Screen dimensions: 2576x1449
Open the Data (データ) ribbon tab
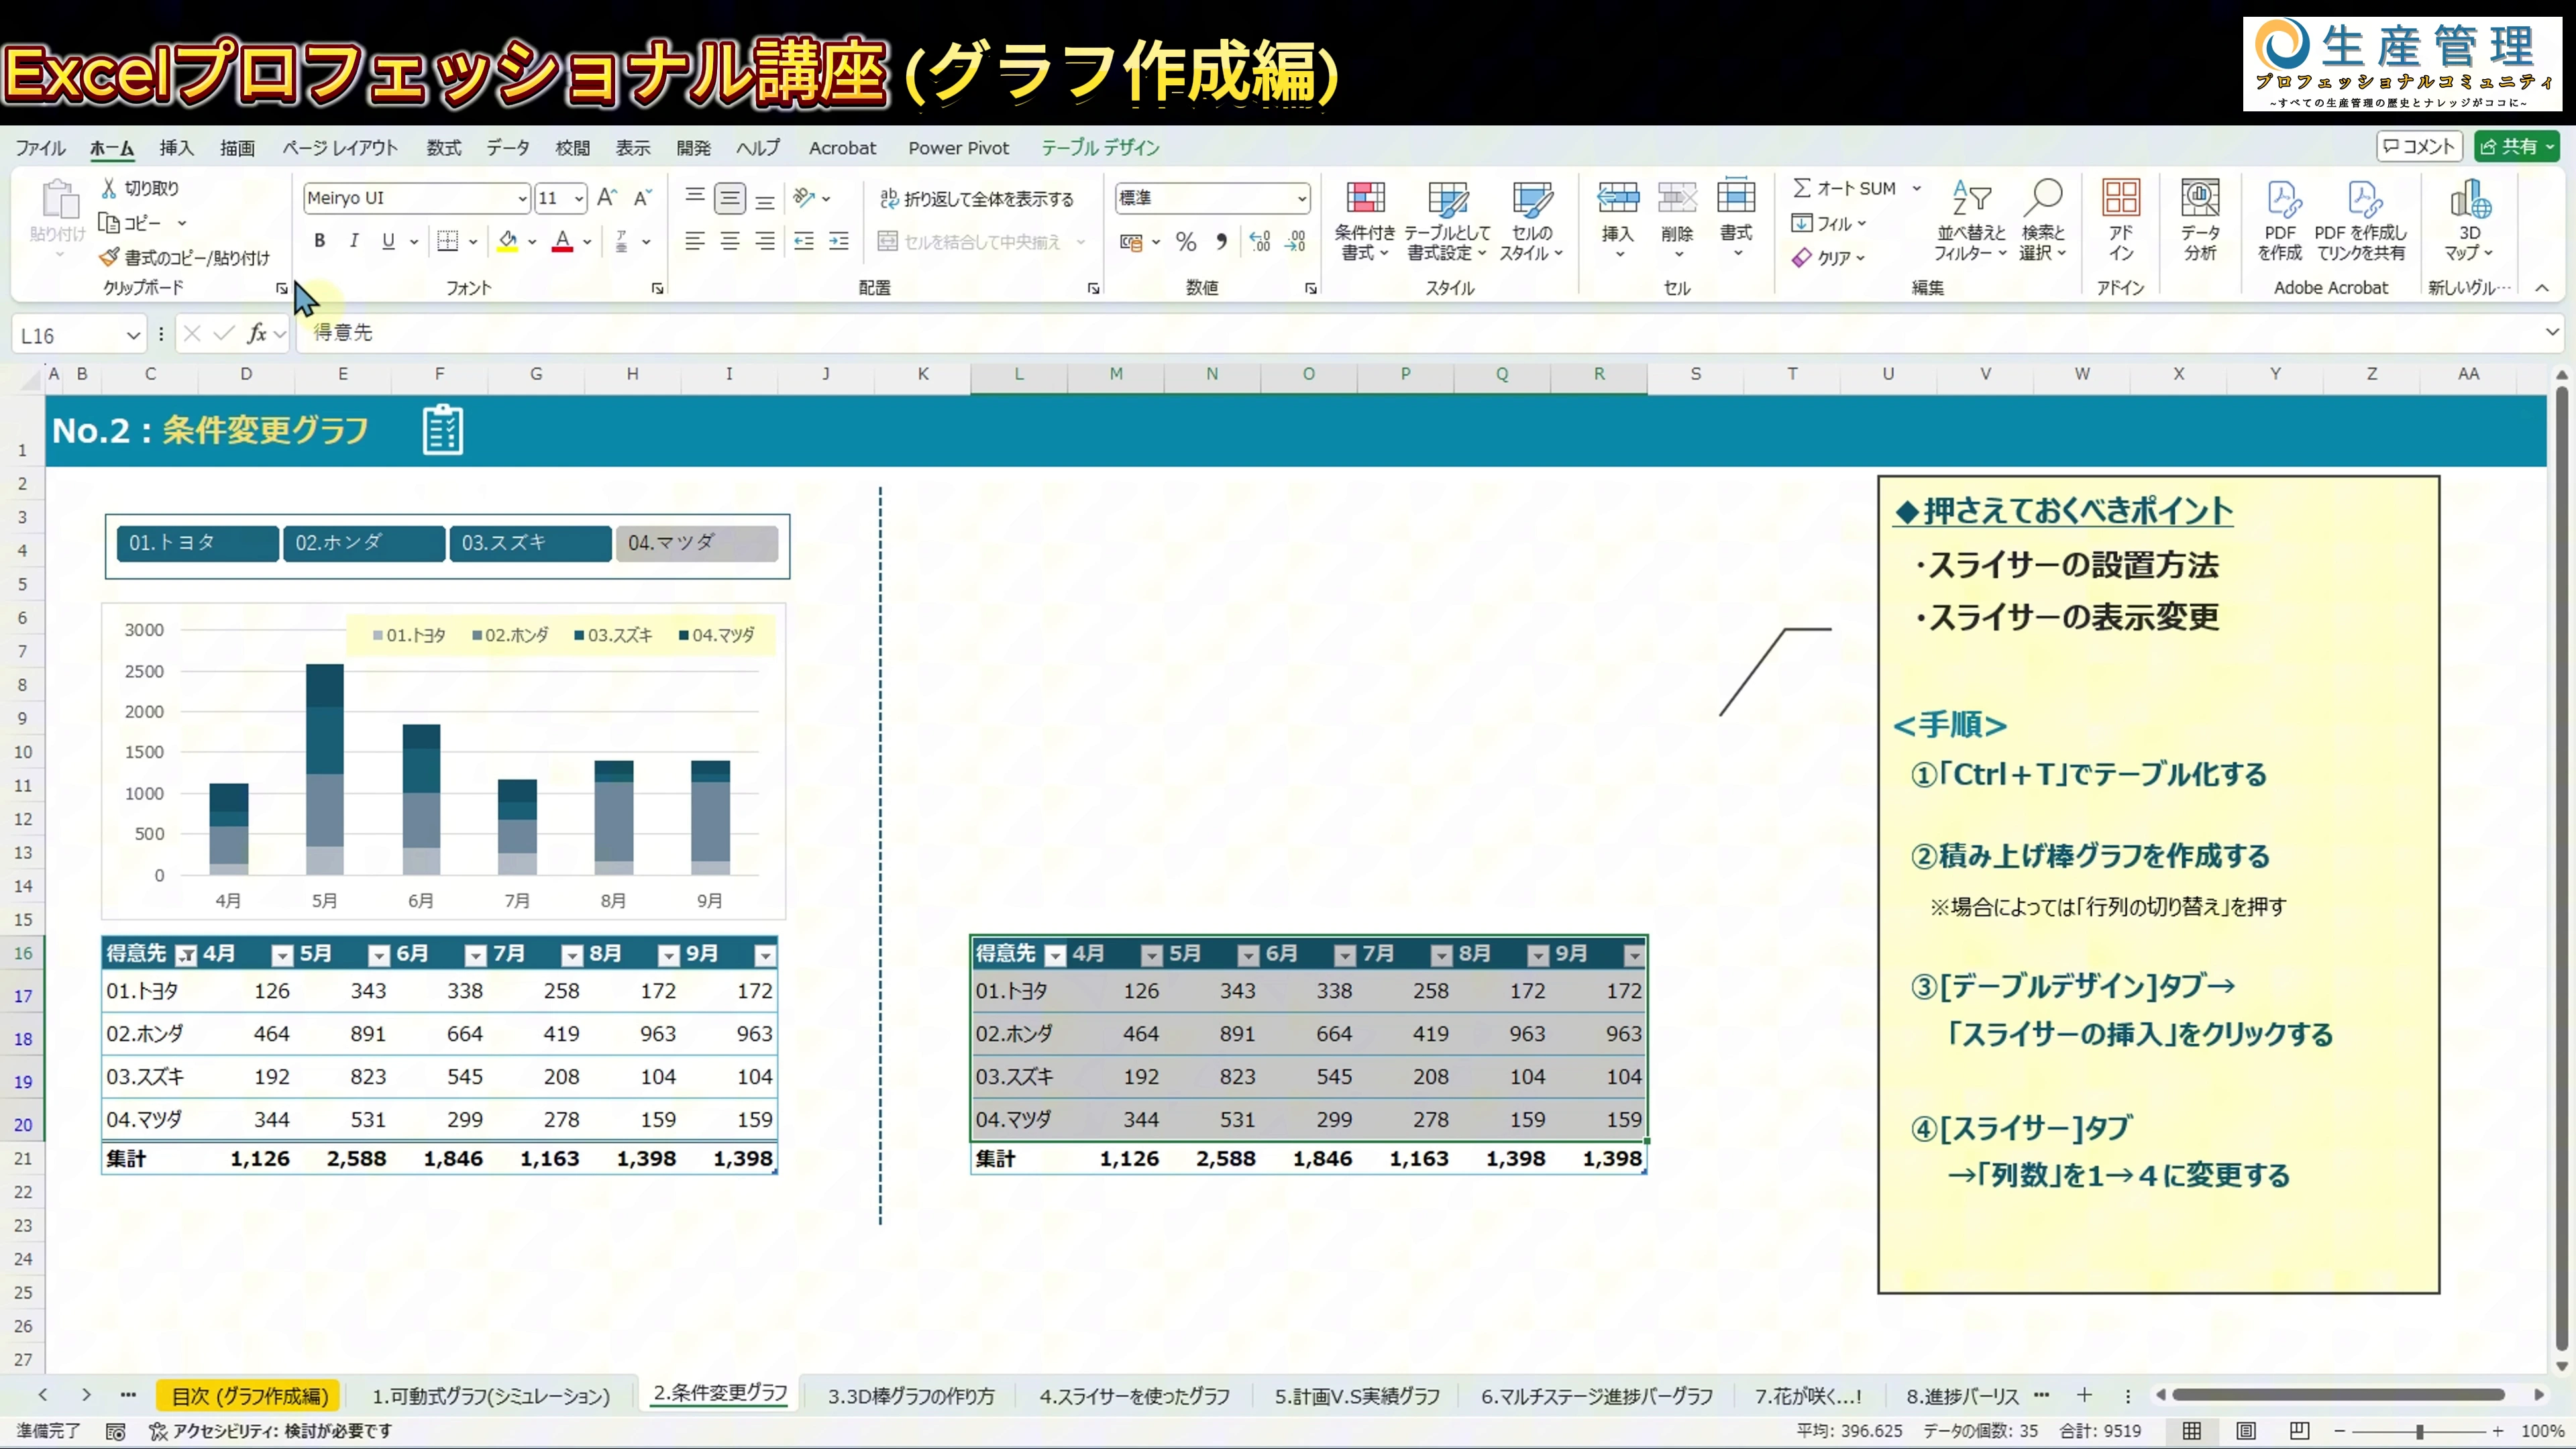(508, 148)
